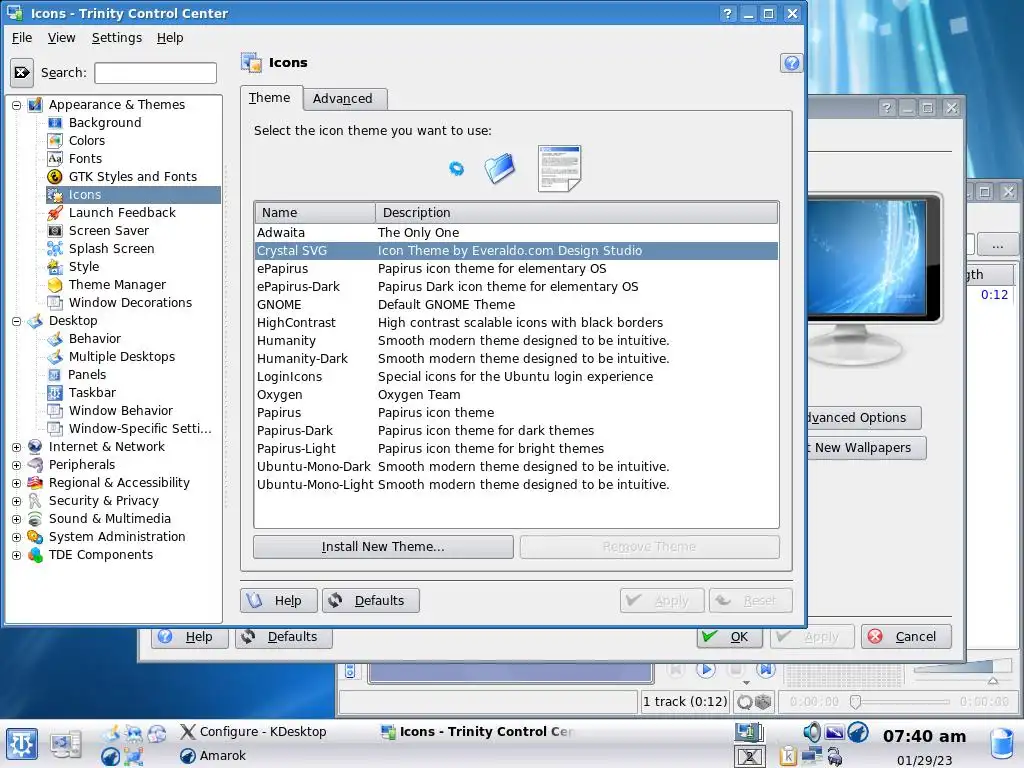1024x768 pixels.
Task: Toggle Amarok random mode dice button
Action: click(x=763, y=702)
